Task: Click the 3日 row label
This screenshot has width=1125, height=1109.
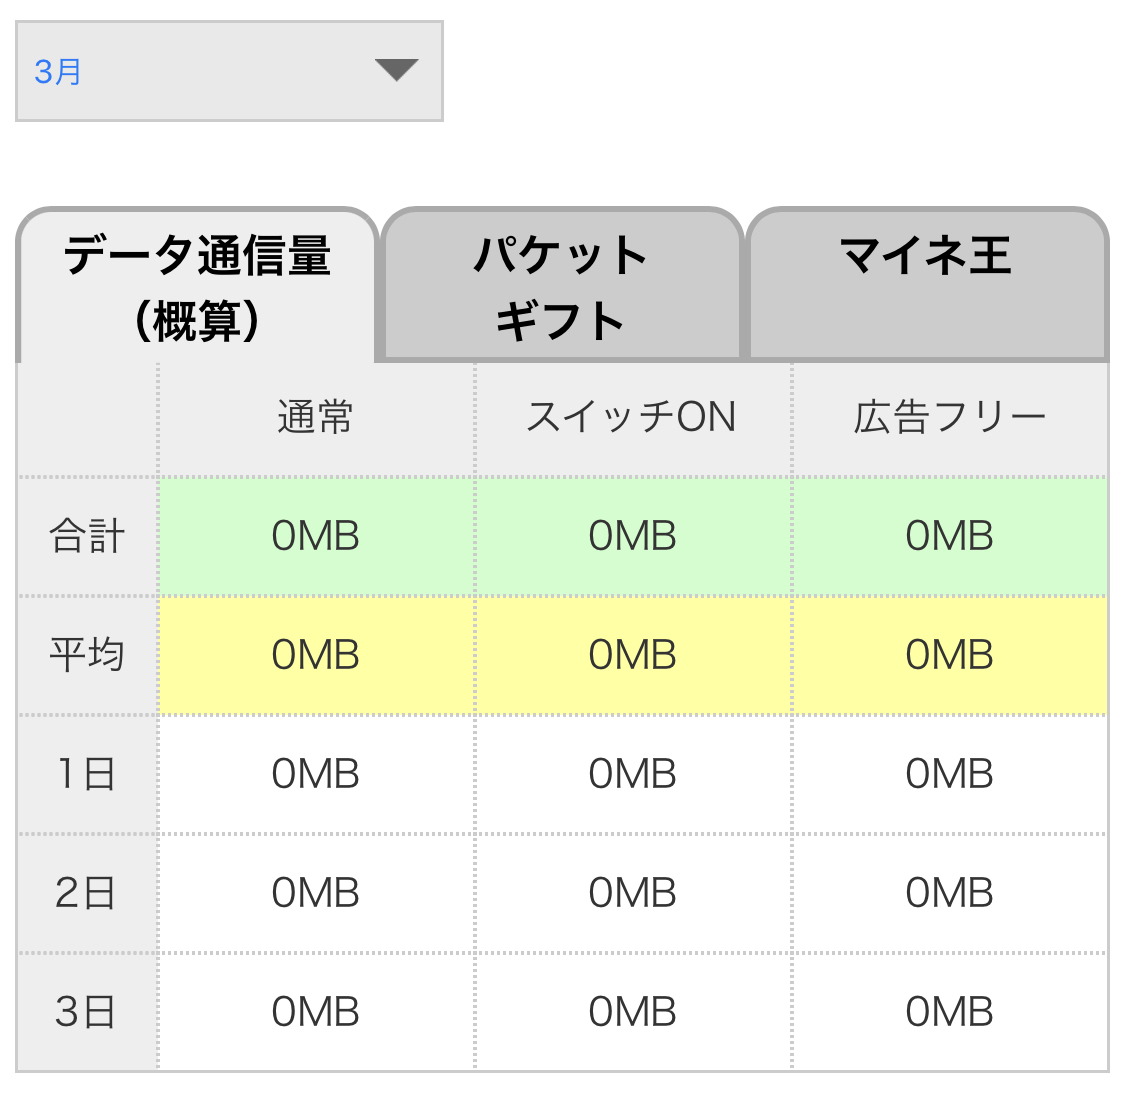Action: pos(87,1012)
